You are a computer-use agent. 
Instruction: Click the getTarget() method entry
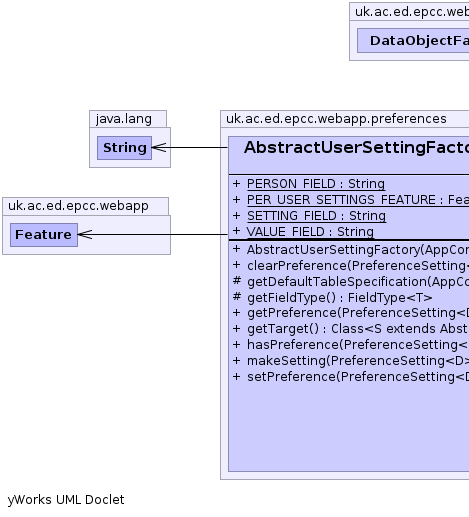(358, 329)
